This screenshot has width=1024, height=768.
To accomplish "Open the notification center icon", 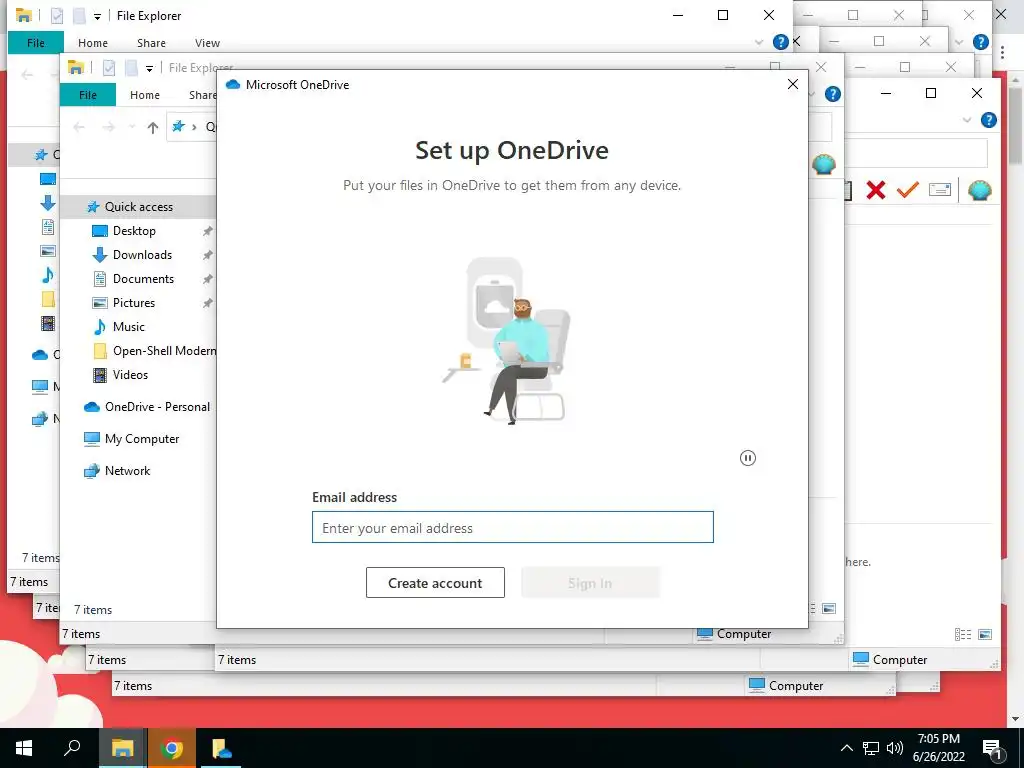I will pyautogui.click(x=993, y=748).
